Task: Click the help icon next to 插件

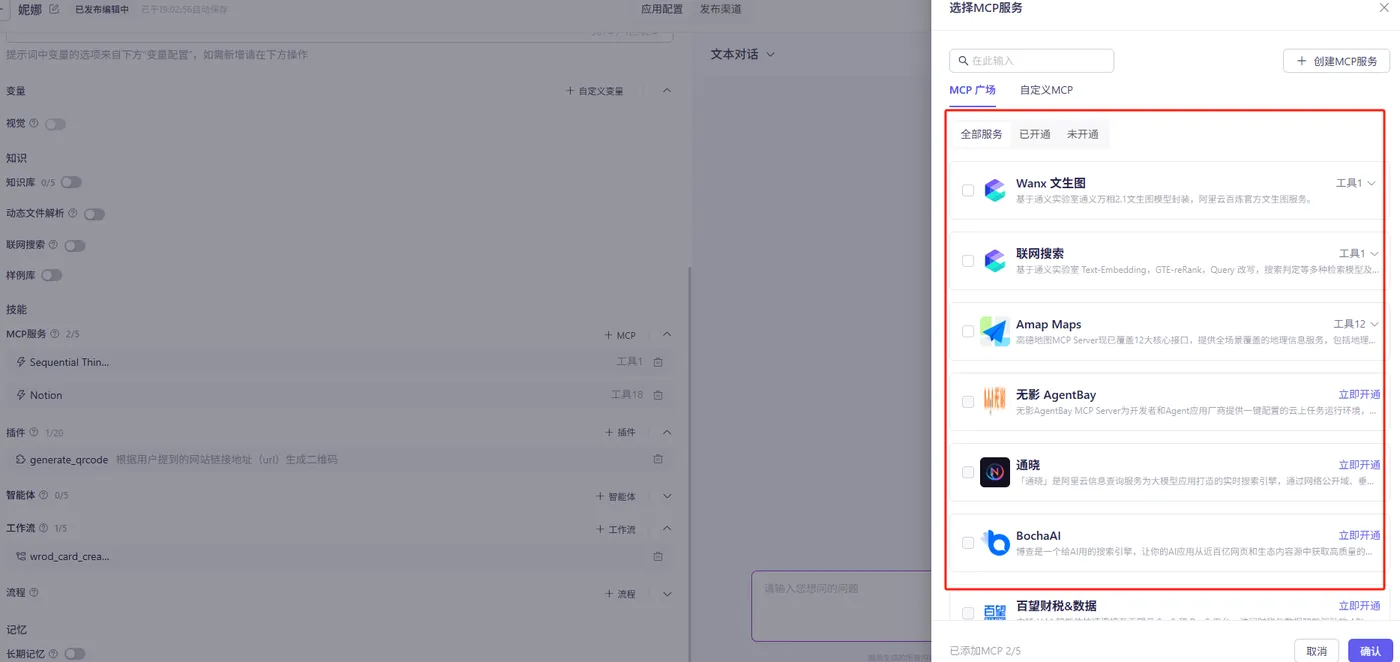Action: pos(34,432)
